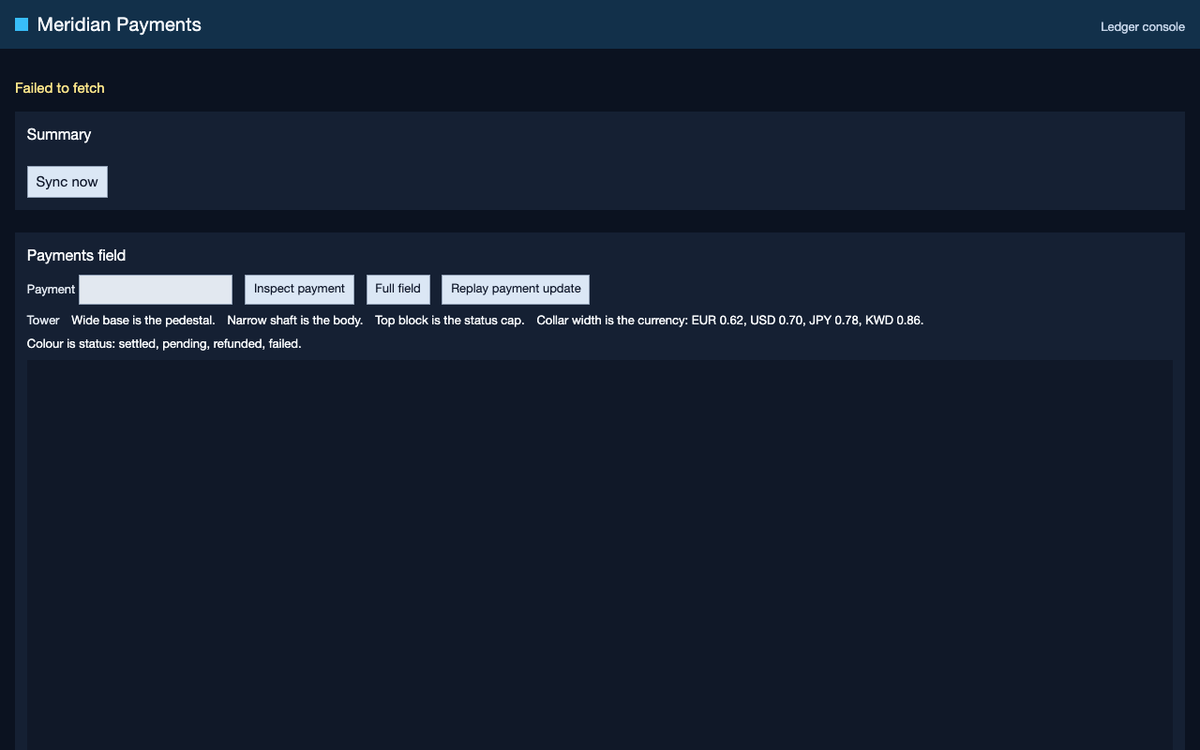The width and height of the screenshot is (1200, 750).
Task: Click the Ledger console label
Action: (x=1143, y=27)
